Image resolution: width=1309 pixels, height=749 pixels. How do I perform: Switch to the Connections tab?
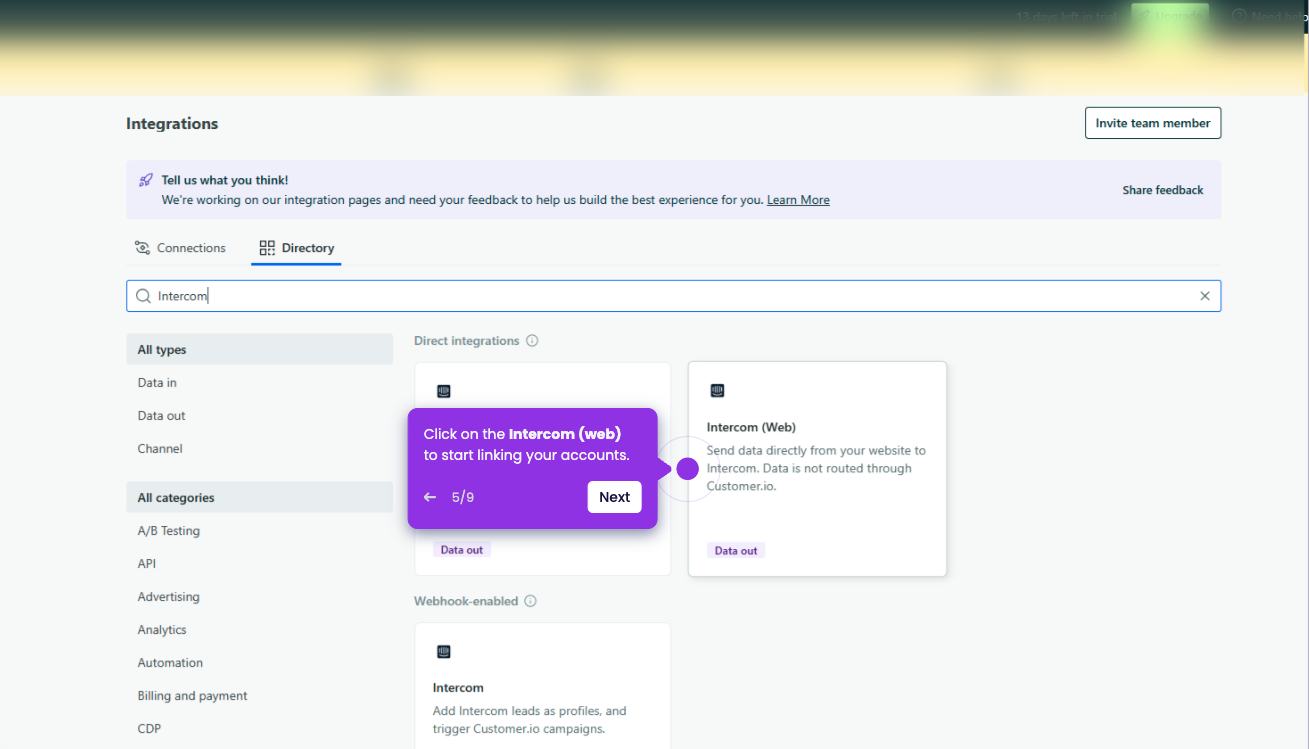pos(181,248)
